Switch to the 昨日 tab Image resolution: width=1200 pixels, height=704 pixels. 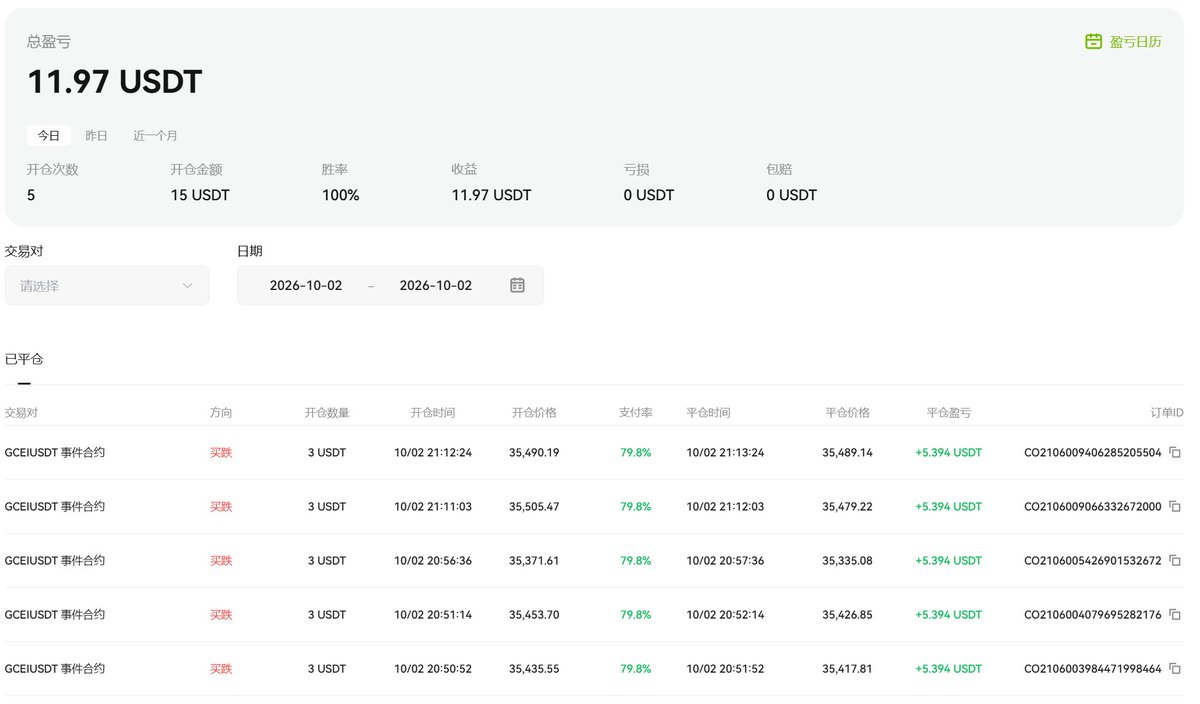[96, 135]
